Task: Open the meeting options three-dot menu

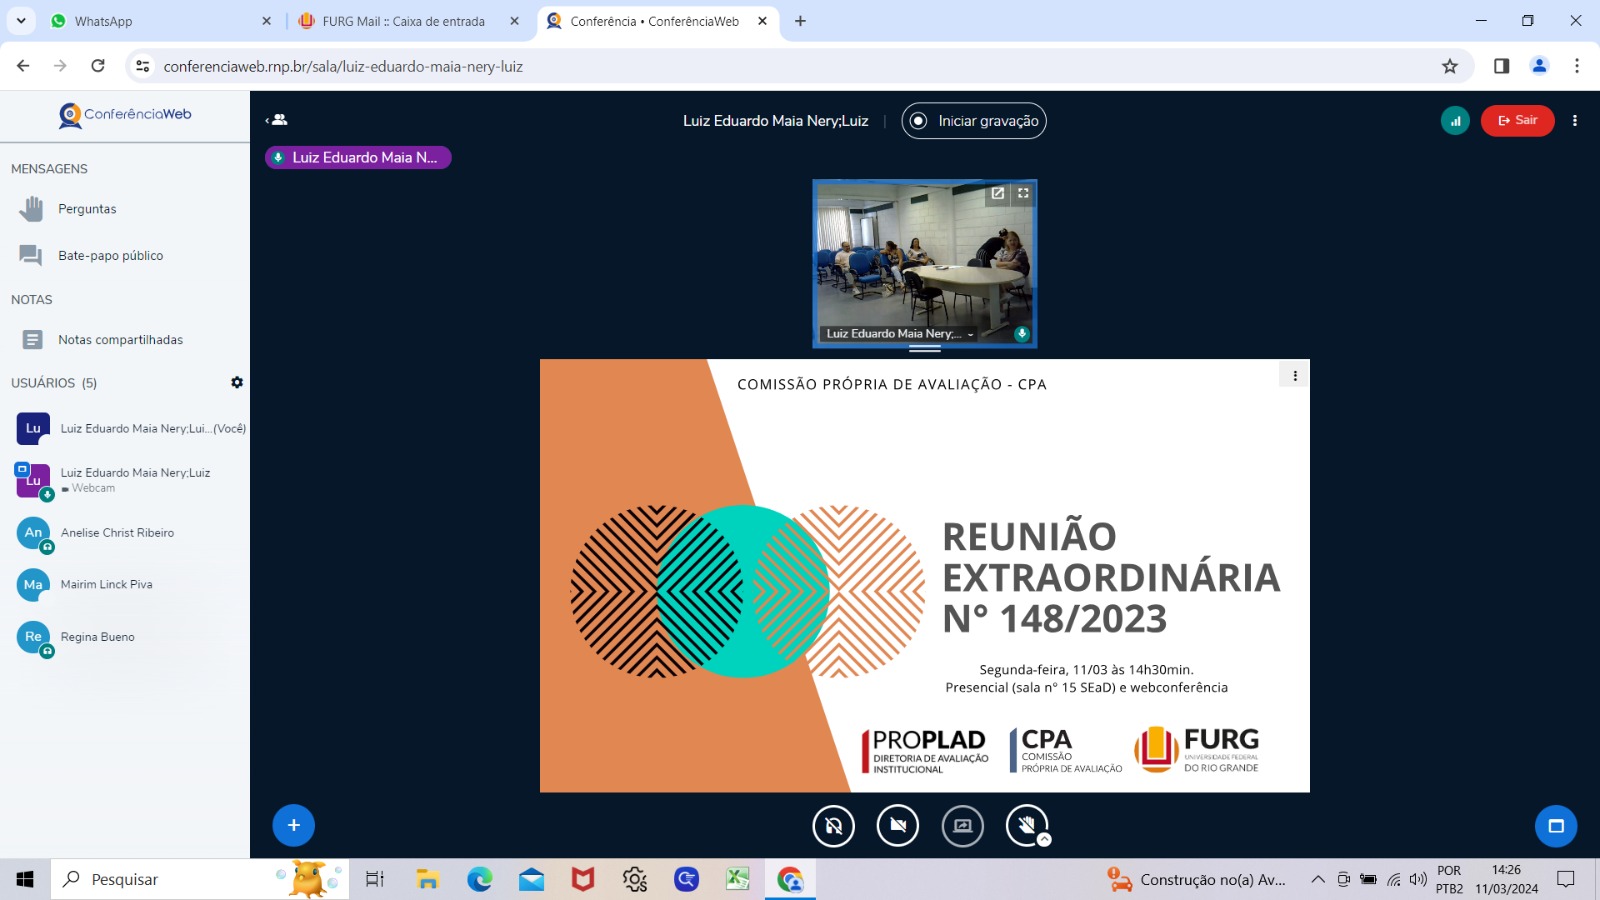Action: [1575, 121]
